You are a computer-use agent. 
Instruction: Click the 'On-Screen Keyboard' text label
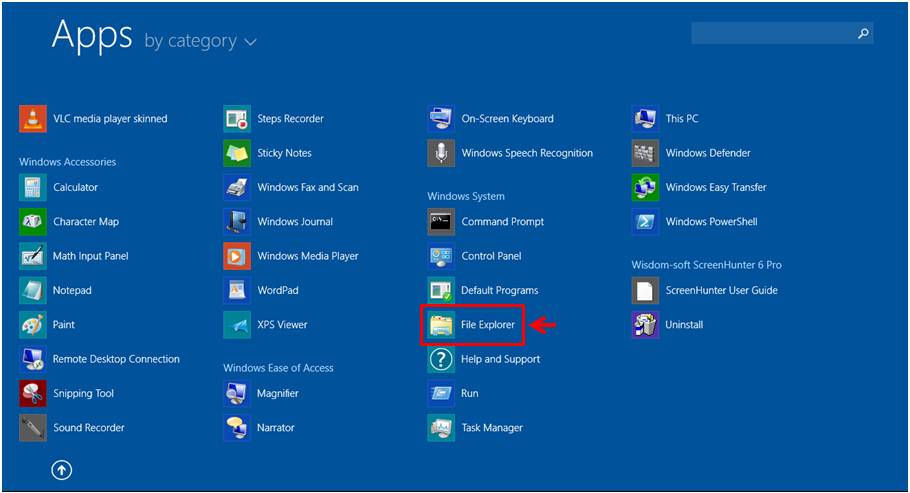pyautogui.click(x=507, y=118)
